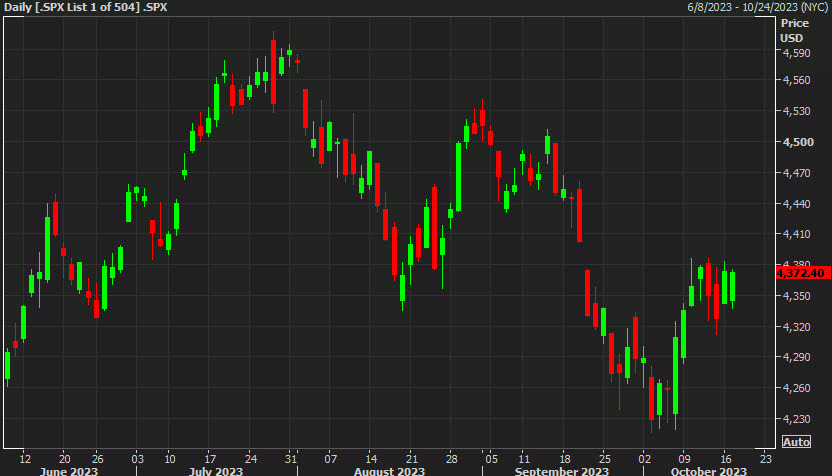This screenshot has height=476, width=832.
Task: Click the Price USD axis header
Action: click(x=794, y=31)
